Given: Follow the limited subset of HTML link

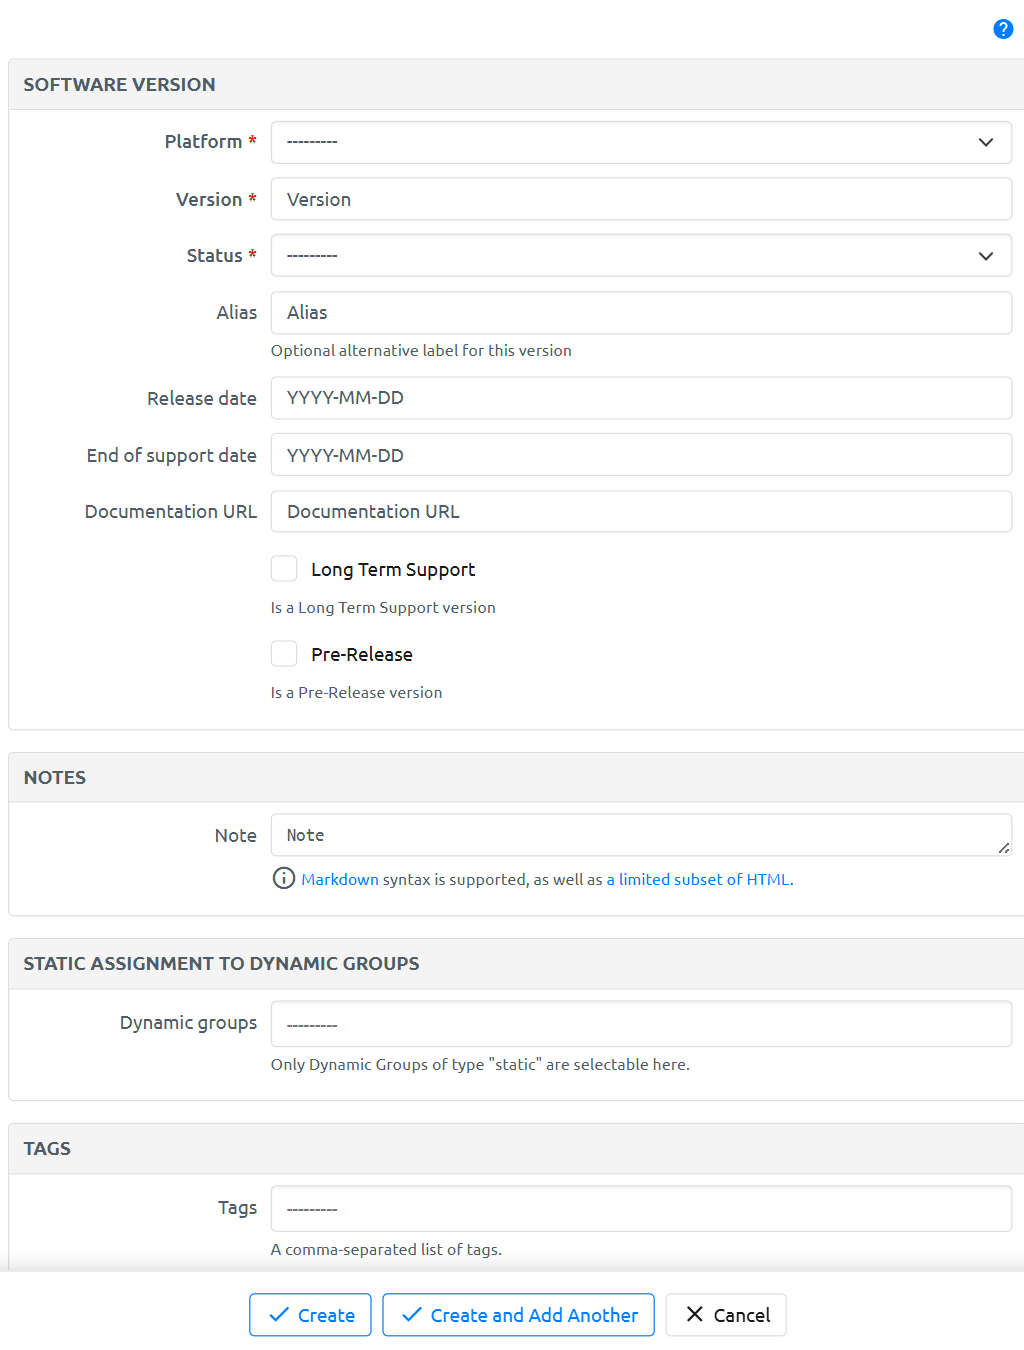Looking at the screenshot, I should (698, 880).
